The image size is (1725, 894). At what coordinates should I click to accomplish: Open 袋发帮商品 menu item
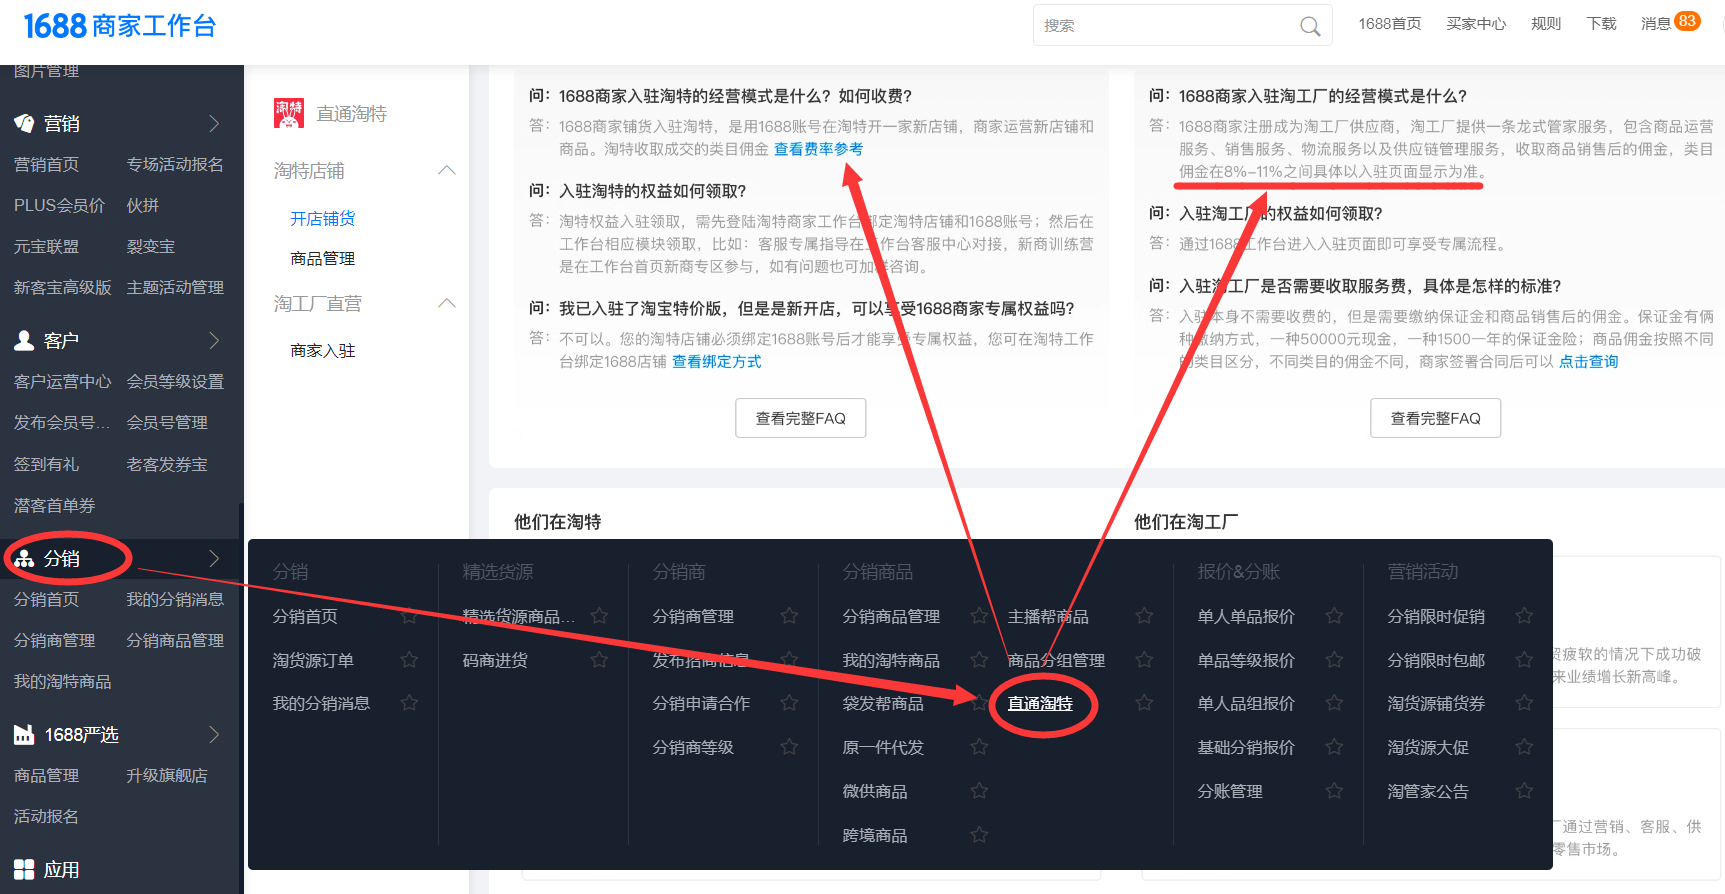pyautogui.click(x=883, y=703)
